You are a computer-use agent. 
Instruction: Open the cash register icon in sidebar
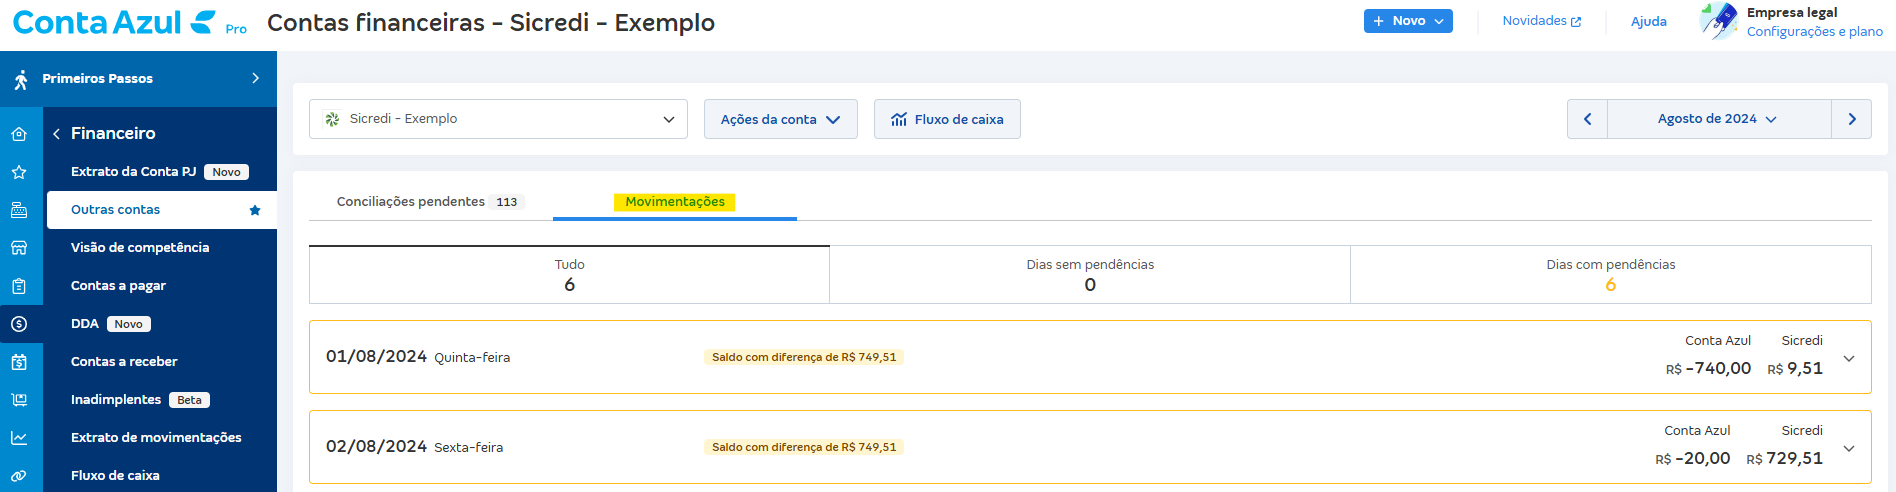pyautogui.click(x=19, y=210)
